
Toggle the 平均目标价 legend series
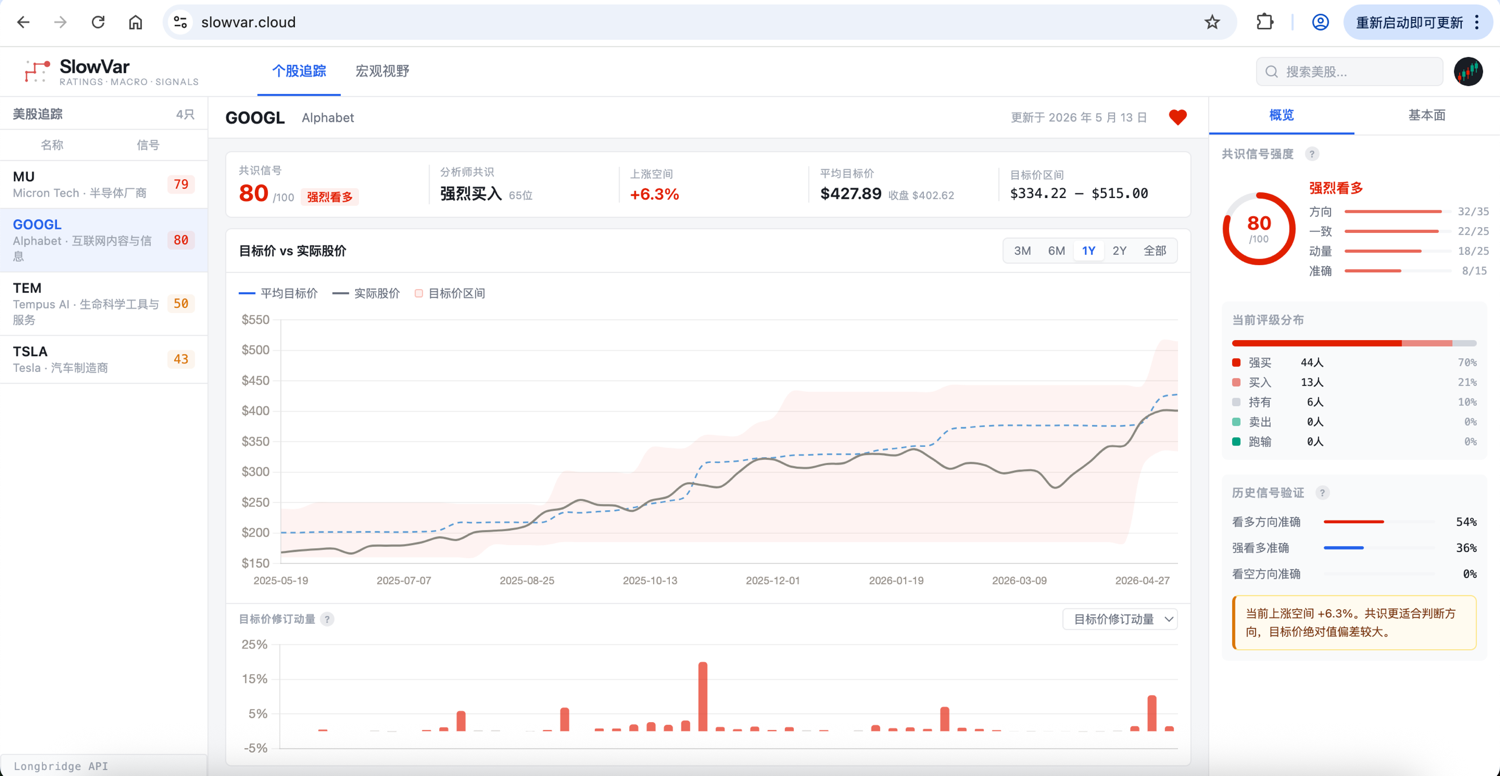pyautogui.click(x=279, y=294)
